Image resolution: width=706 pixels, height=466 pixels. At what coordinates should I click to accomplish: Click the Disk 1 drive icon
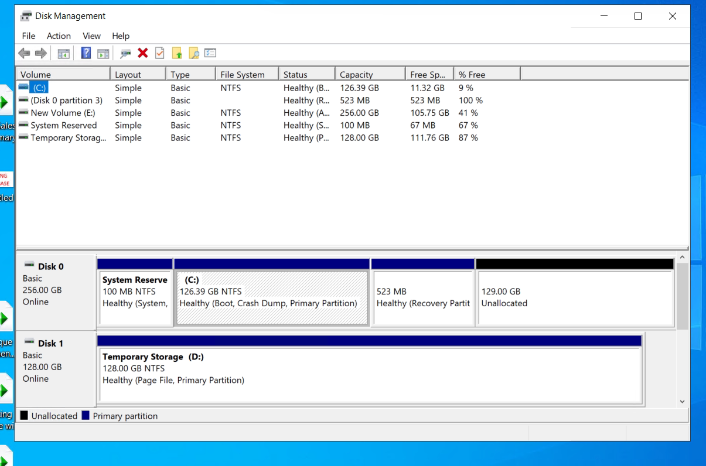pos(29,341)
